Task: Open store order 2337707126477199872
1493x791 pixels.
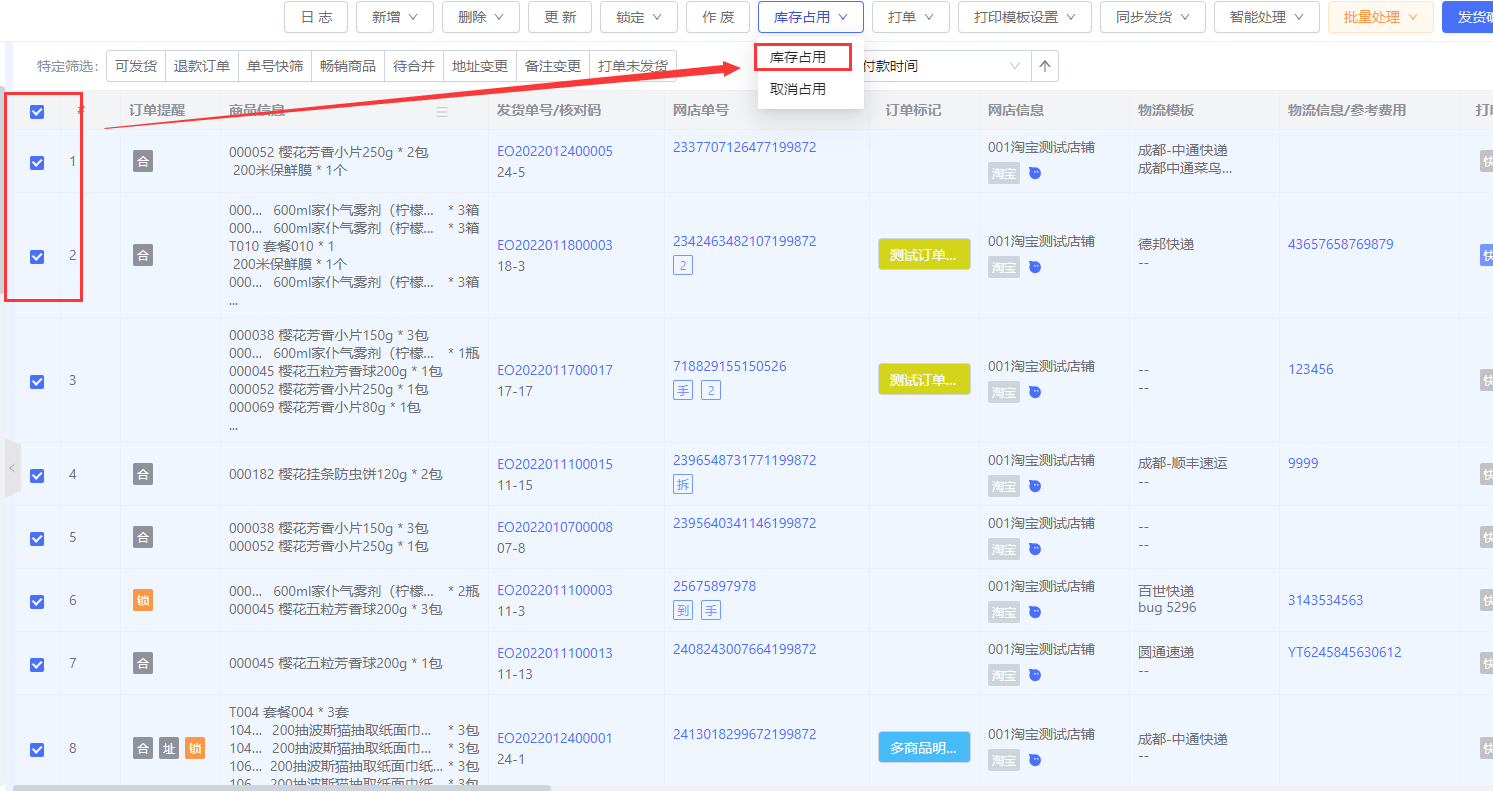Action: [x=744, y=147]
